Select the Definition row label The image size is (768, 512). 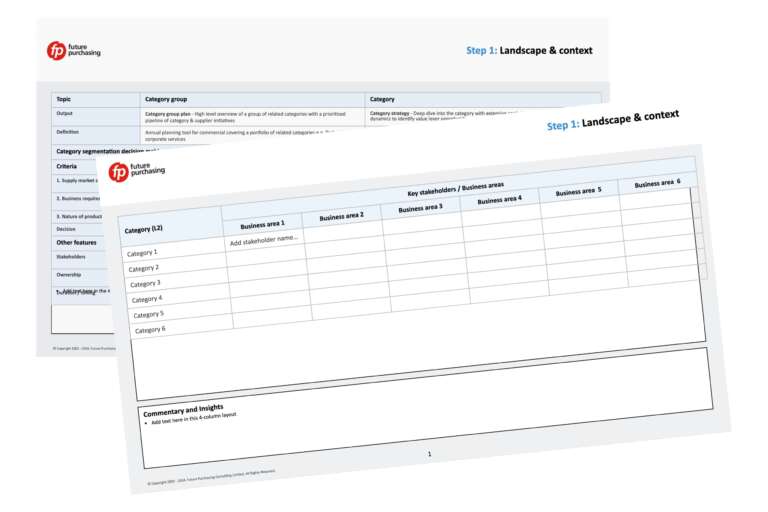coord(68,132)
